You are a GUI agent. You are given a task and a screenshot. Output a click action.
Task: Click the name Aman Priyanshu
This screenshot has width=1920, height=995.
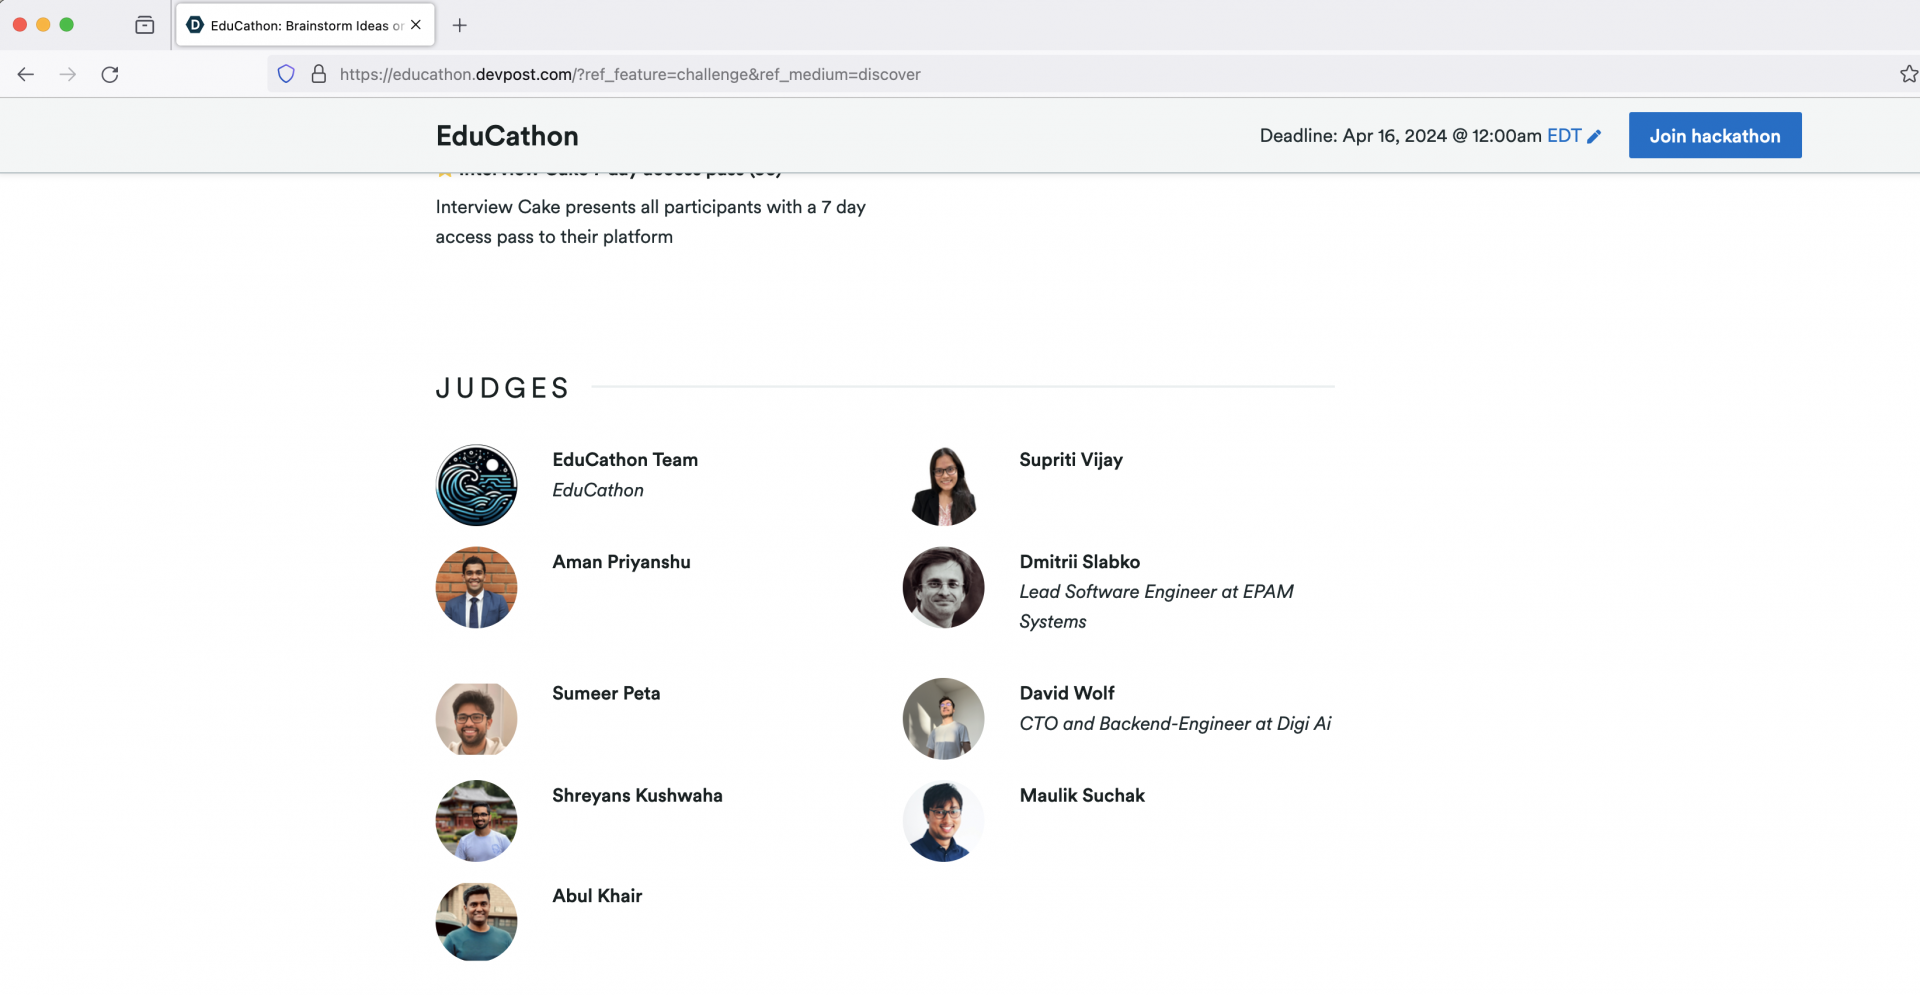click(621, 562)
